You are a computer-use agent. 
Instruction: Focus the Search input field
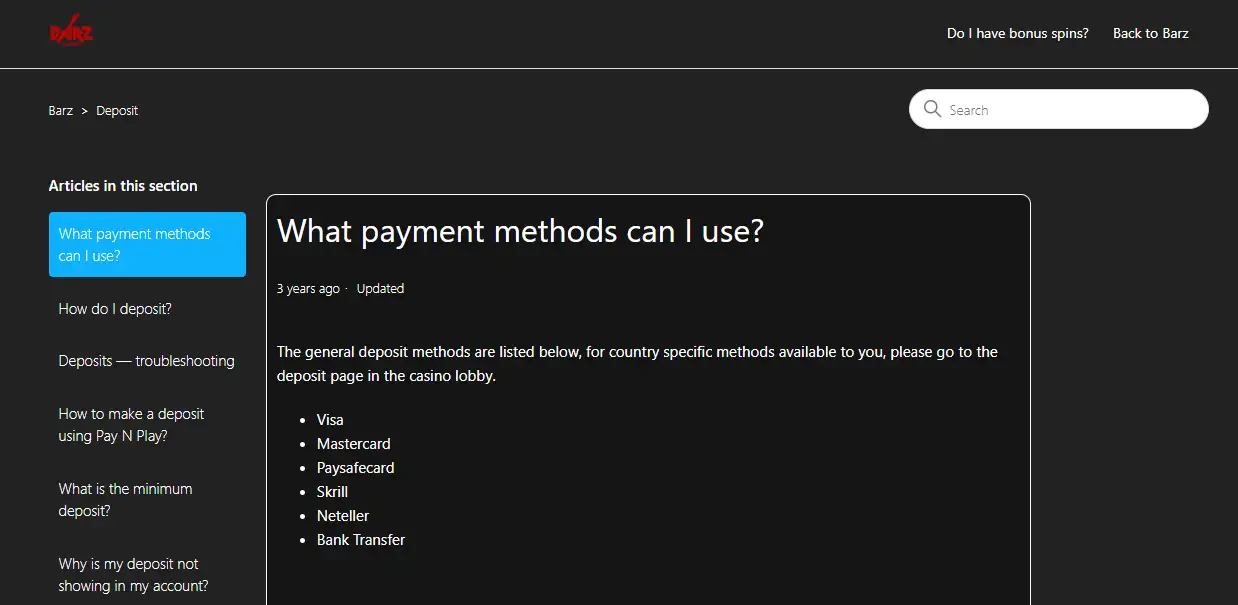pos(1058,109)
